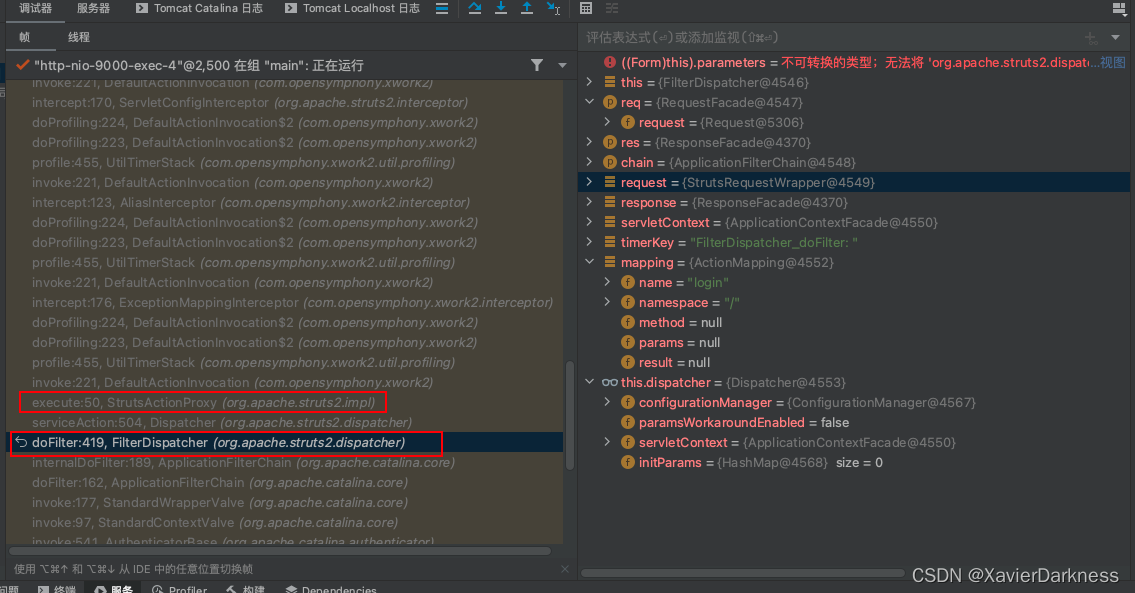Click the Run to Cursor icon

click(554, 9)
